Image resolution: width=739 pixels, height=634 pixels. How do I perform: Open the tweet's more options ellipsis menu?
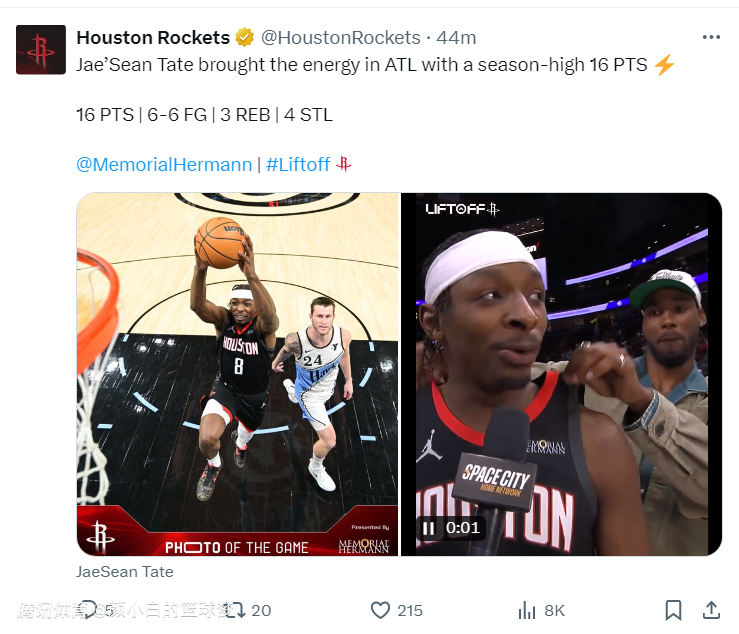click(x=711, y=37)
